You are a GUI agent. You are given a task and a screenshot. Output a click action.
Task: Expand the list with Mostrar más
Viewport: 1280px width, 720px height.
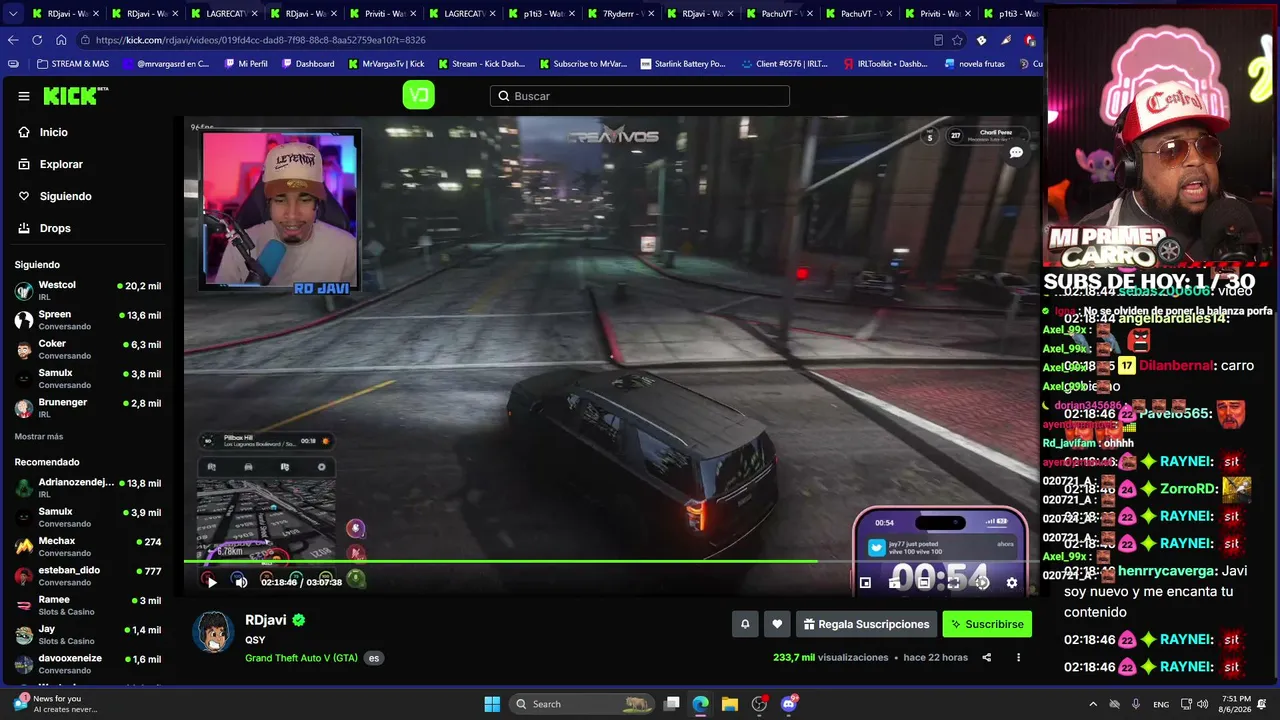click(x=39, y=437)
